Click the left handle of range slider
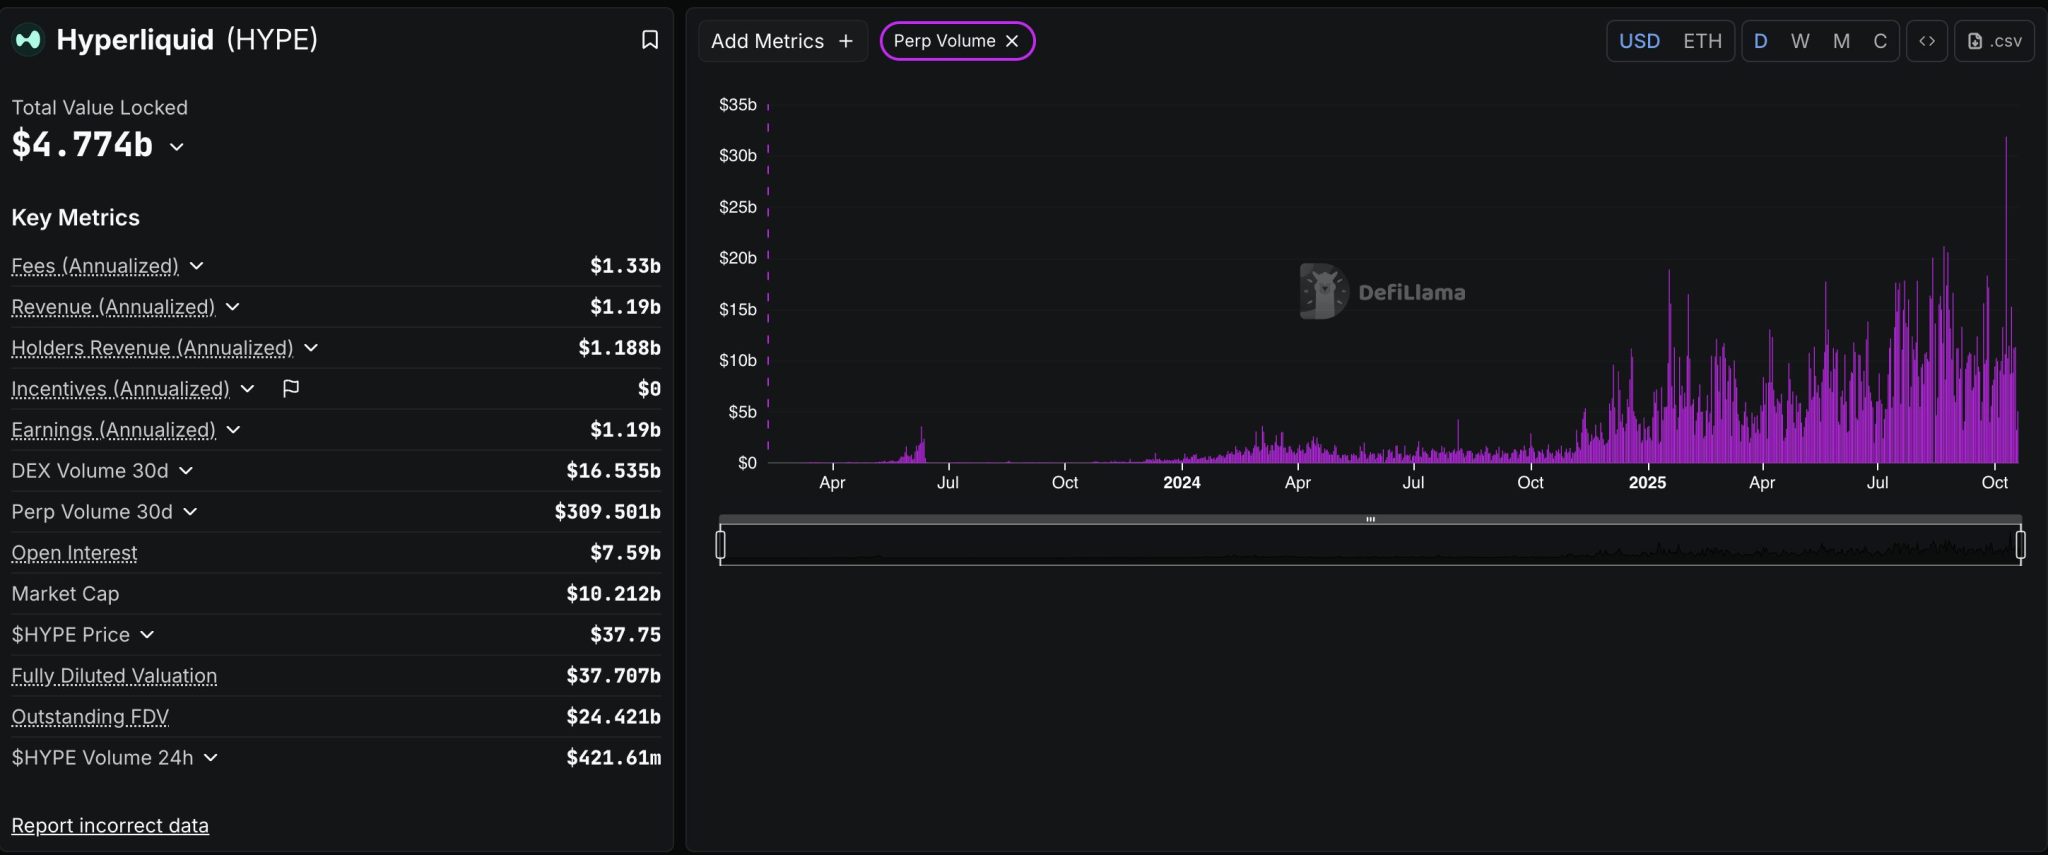This screenshot has height=855, width=2048. click(x=720, y=545)
